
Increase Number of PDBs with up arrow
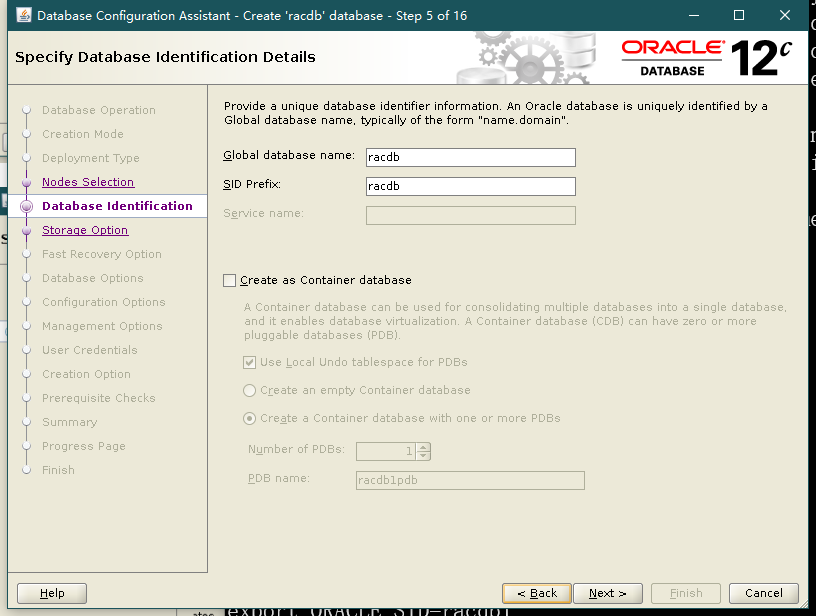click(x=424, y=447)
